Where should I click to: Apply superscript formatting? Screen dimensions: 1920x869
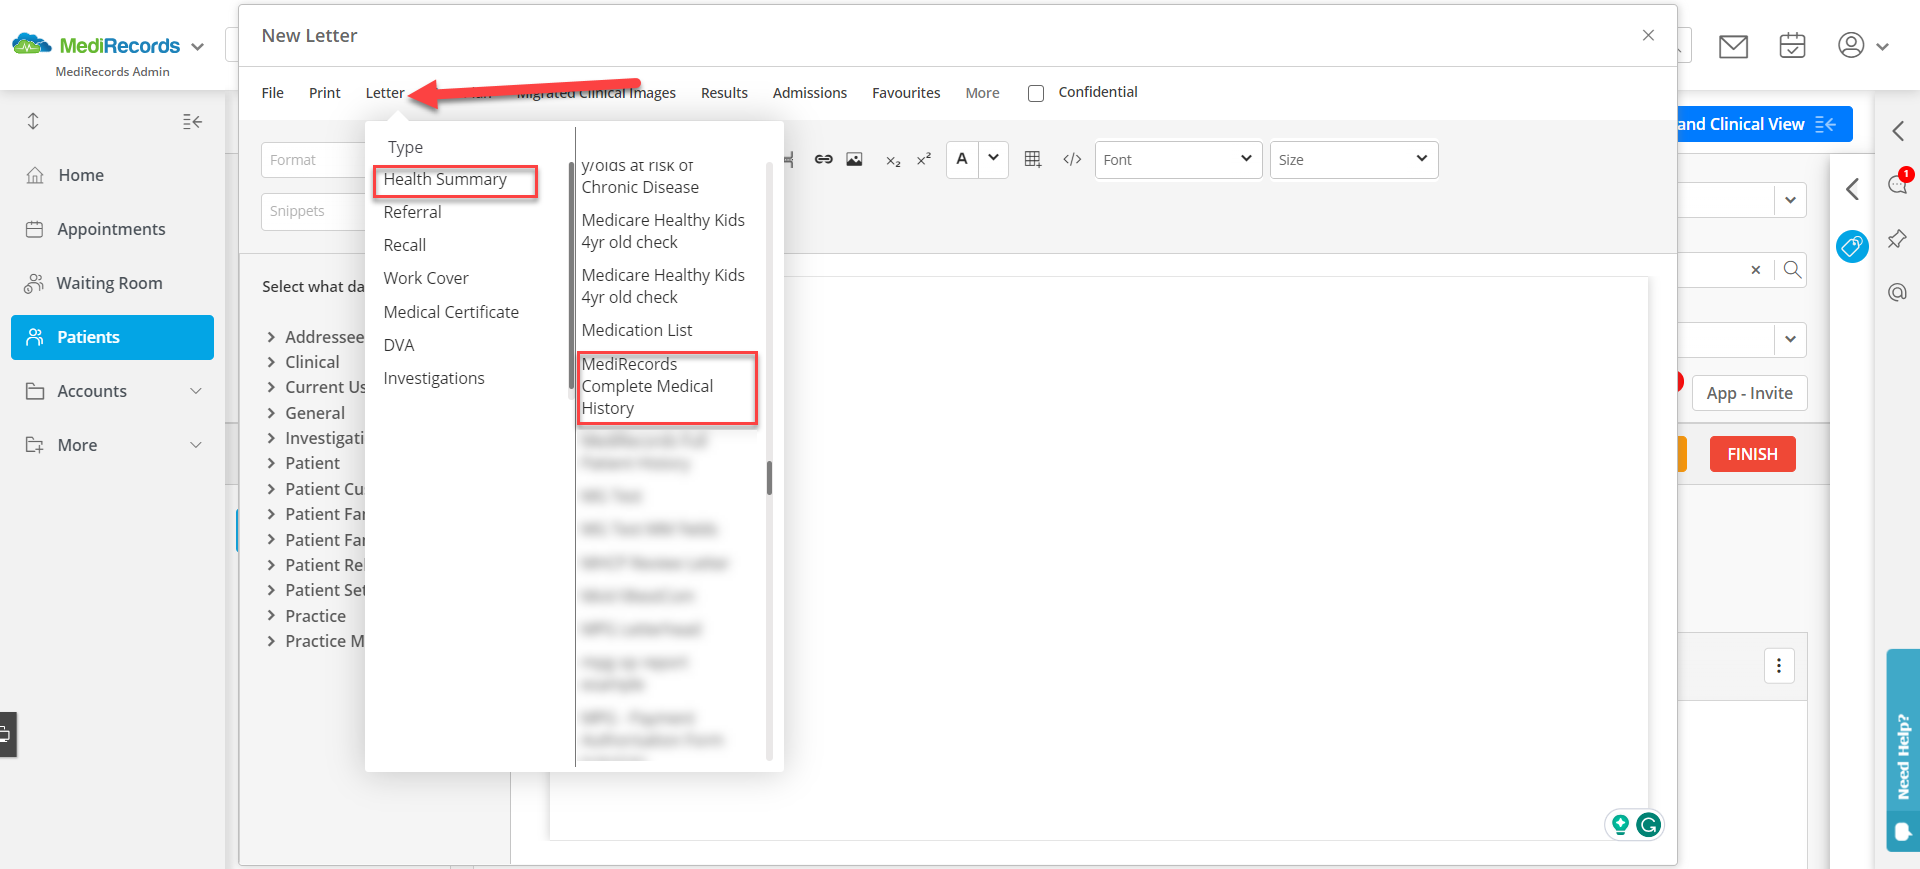pos(924,159)
